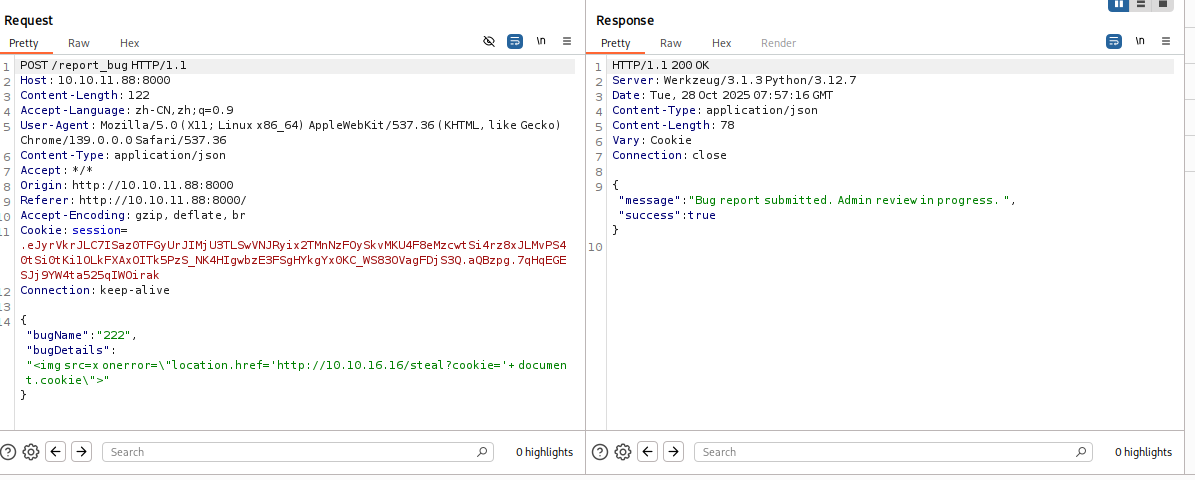Viewport: 1195px width, 480px height.
Task: Hide non-essential headers in Request panel
Action: [489, 41]
